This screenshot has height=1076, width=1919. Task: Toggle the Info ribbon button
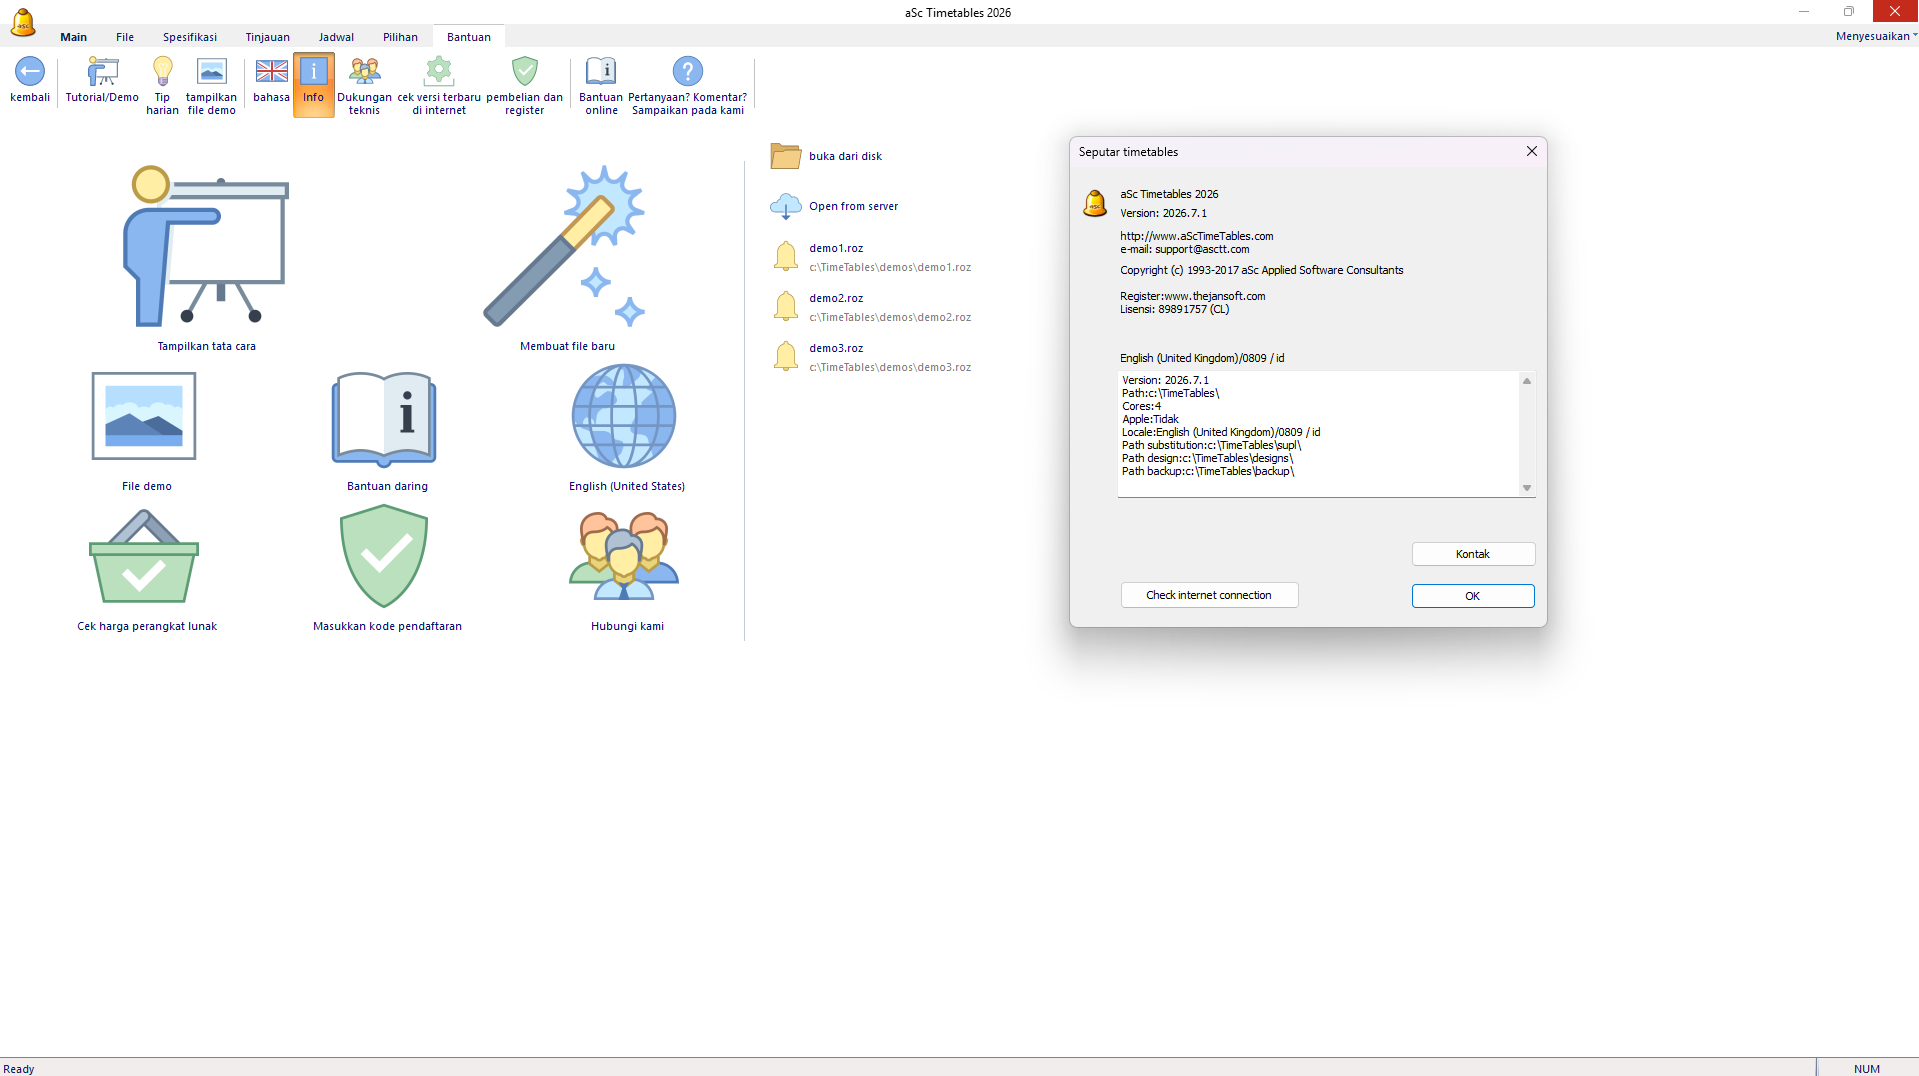[x=313, y=85]
